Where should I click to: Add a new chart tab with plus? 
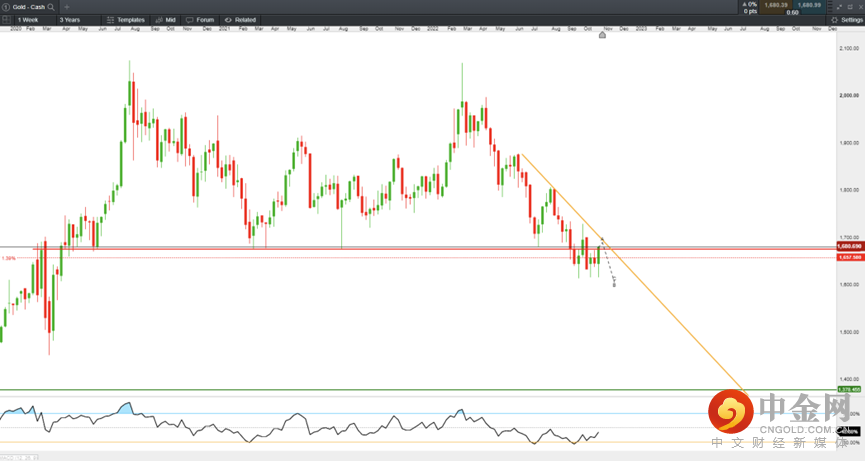tap(67, 7)
